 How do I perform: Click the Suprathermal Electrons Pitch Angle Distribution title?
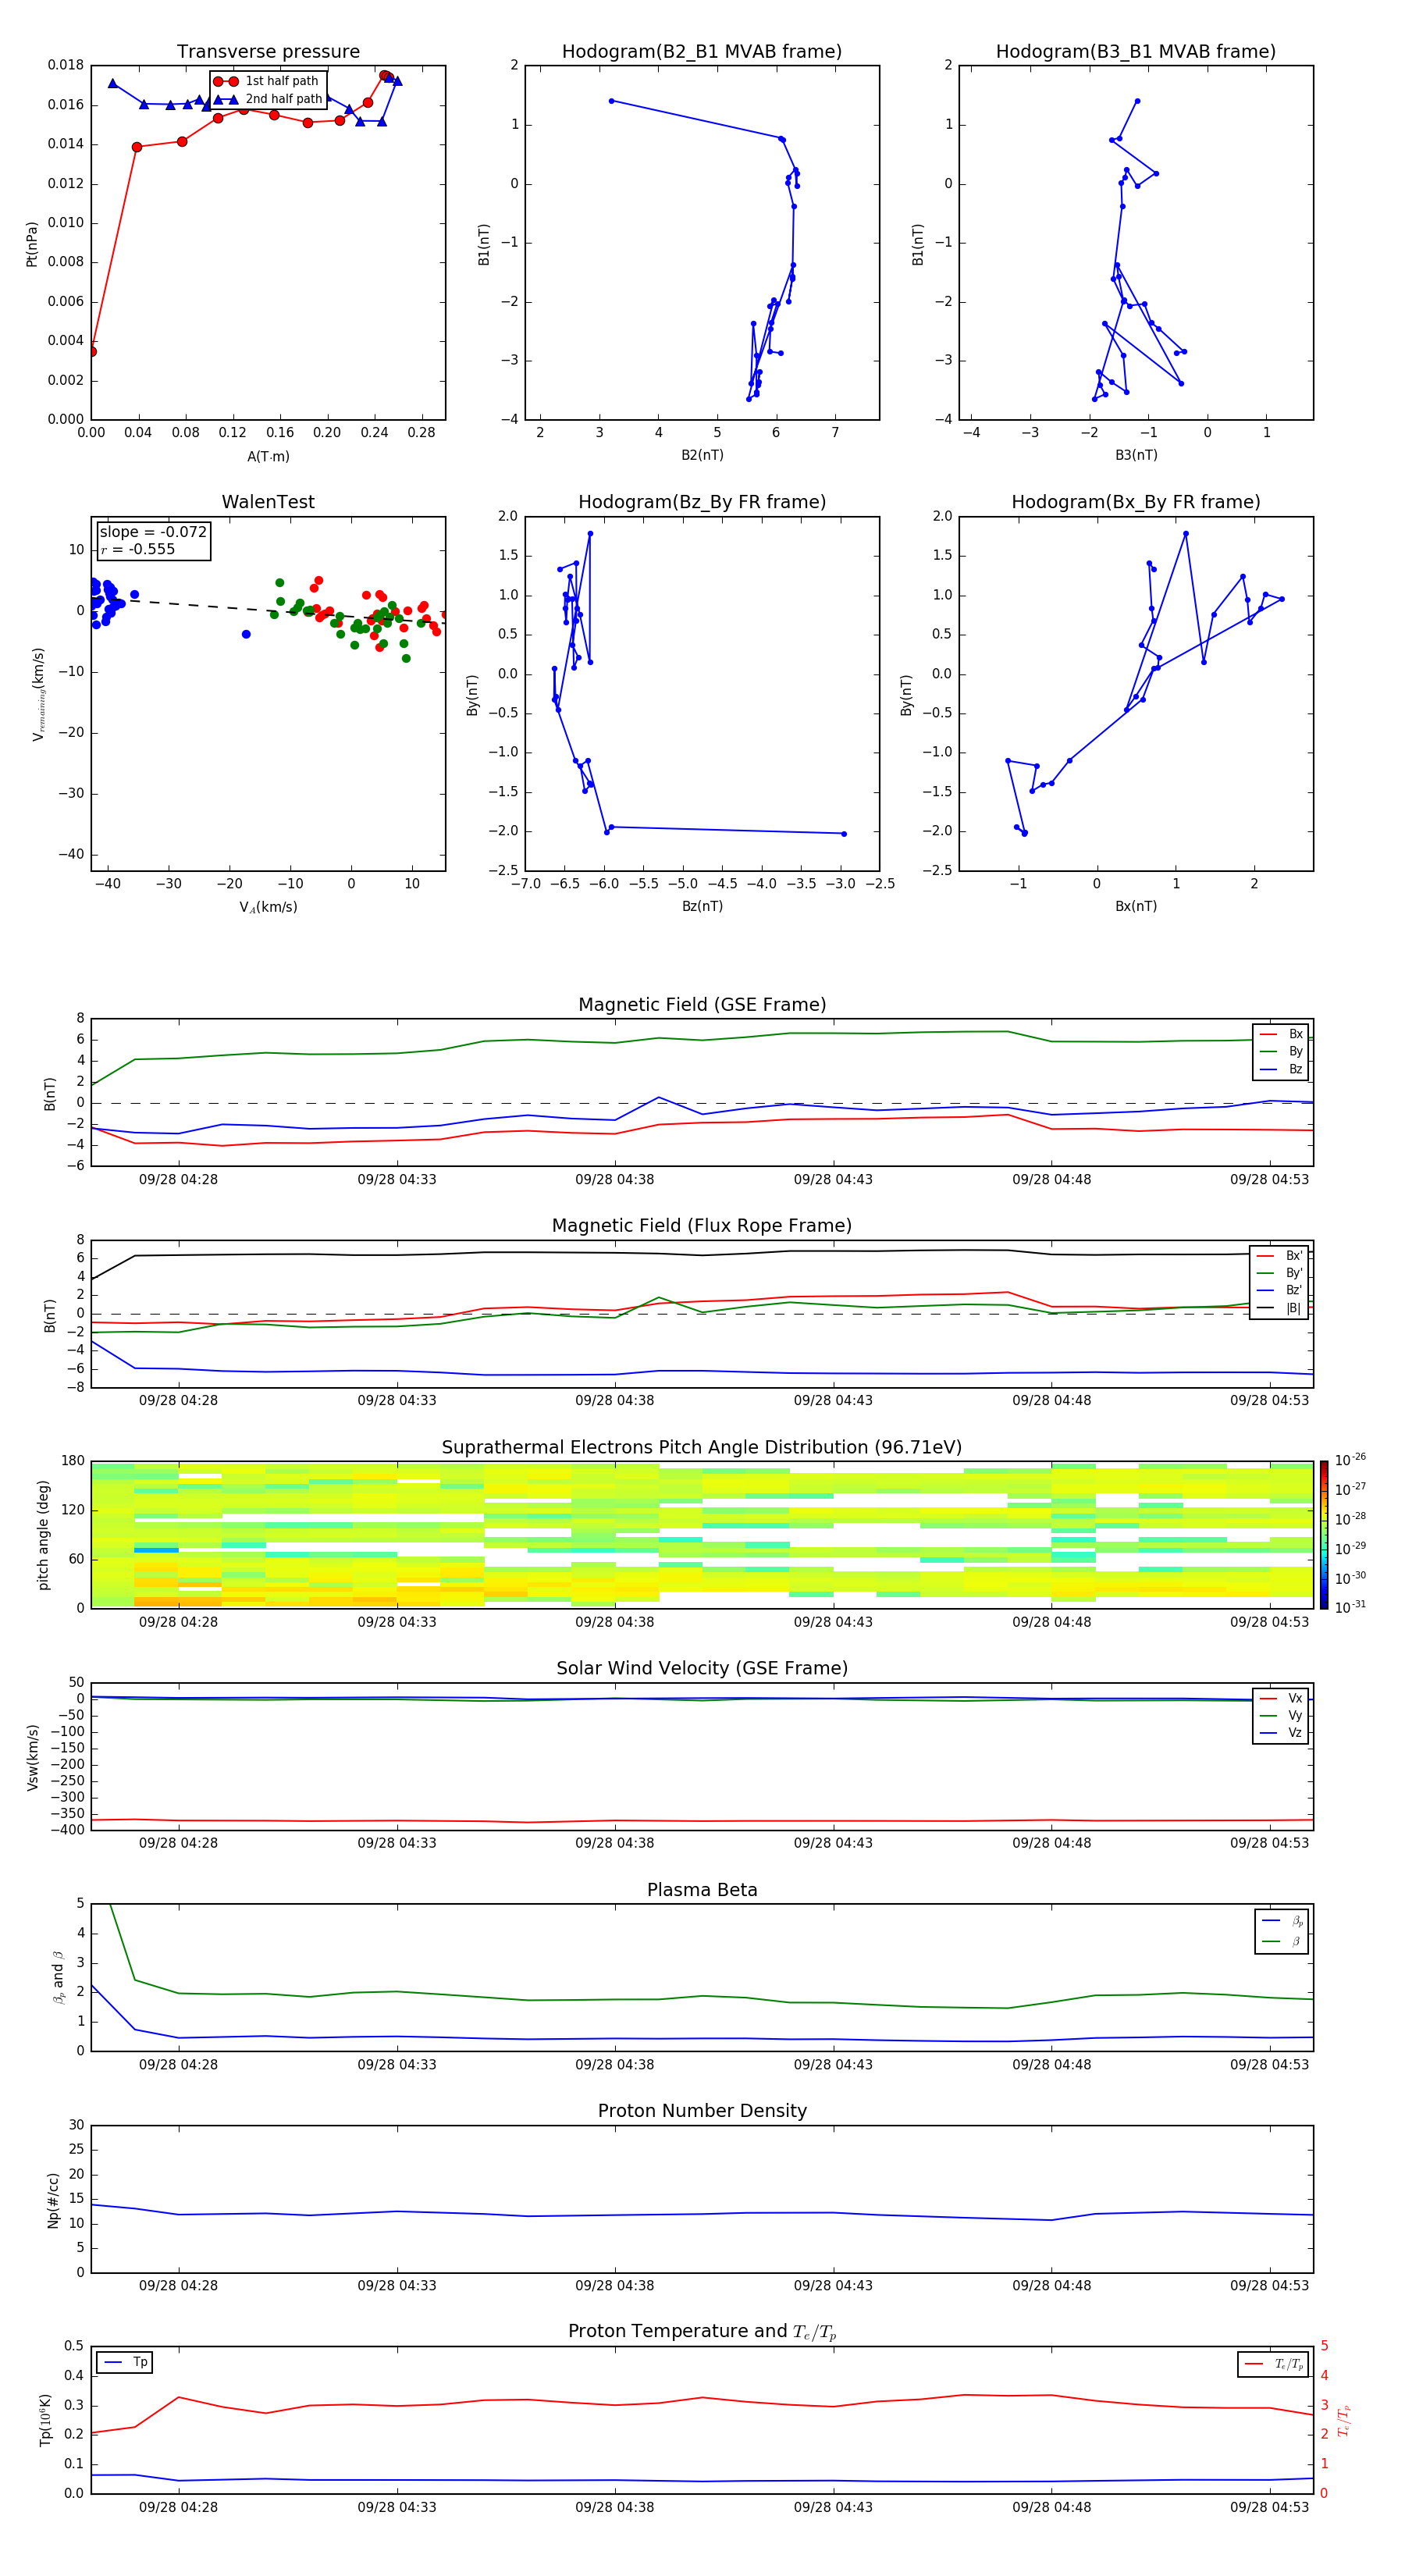click(702, 1448)
